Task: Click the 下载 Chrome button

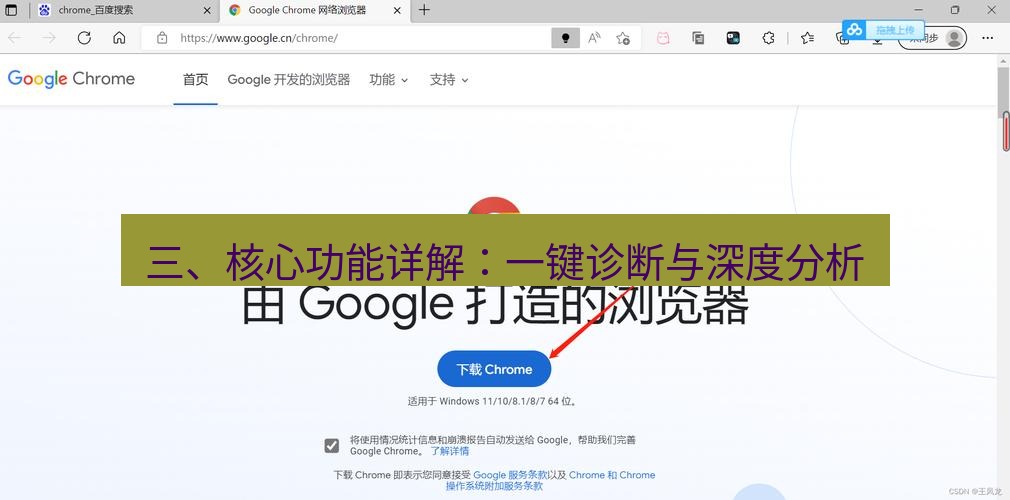Action: [494, 369]
